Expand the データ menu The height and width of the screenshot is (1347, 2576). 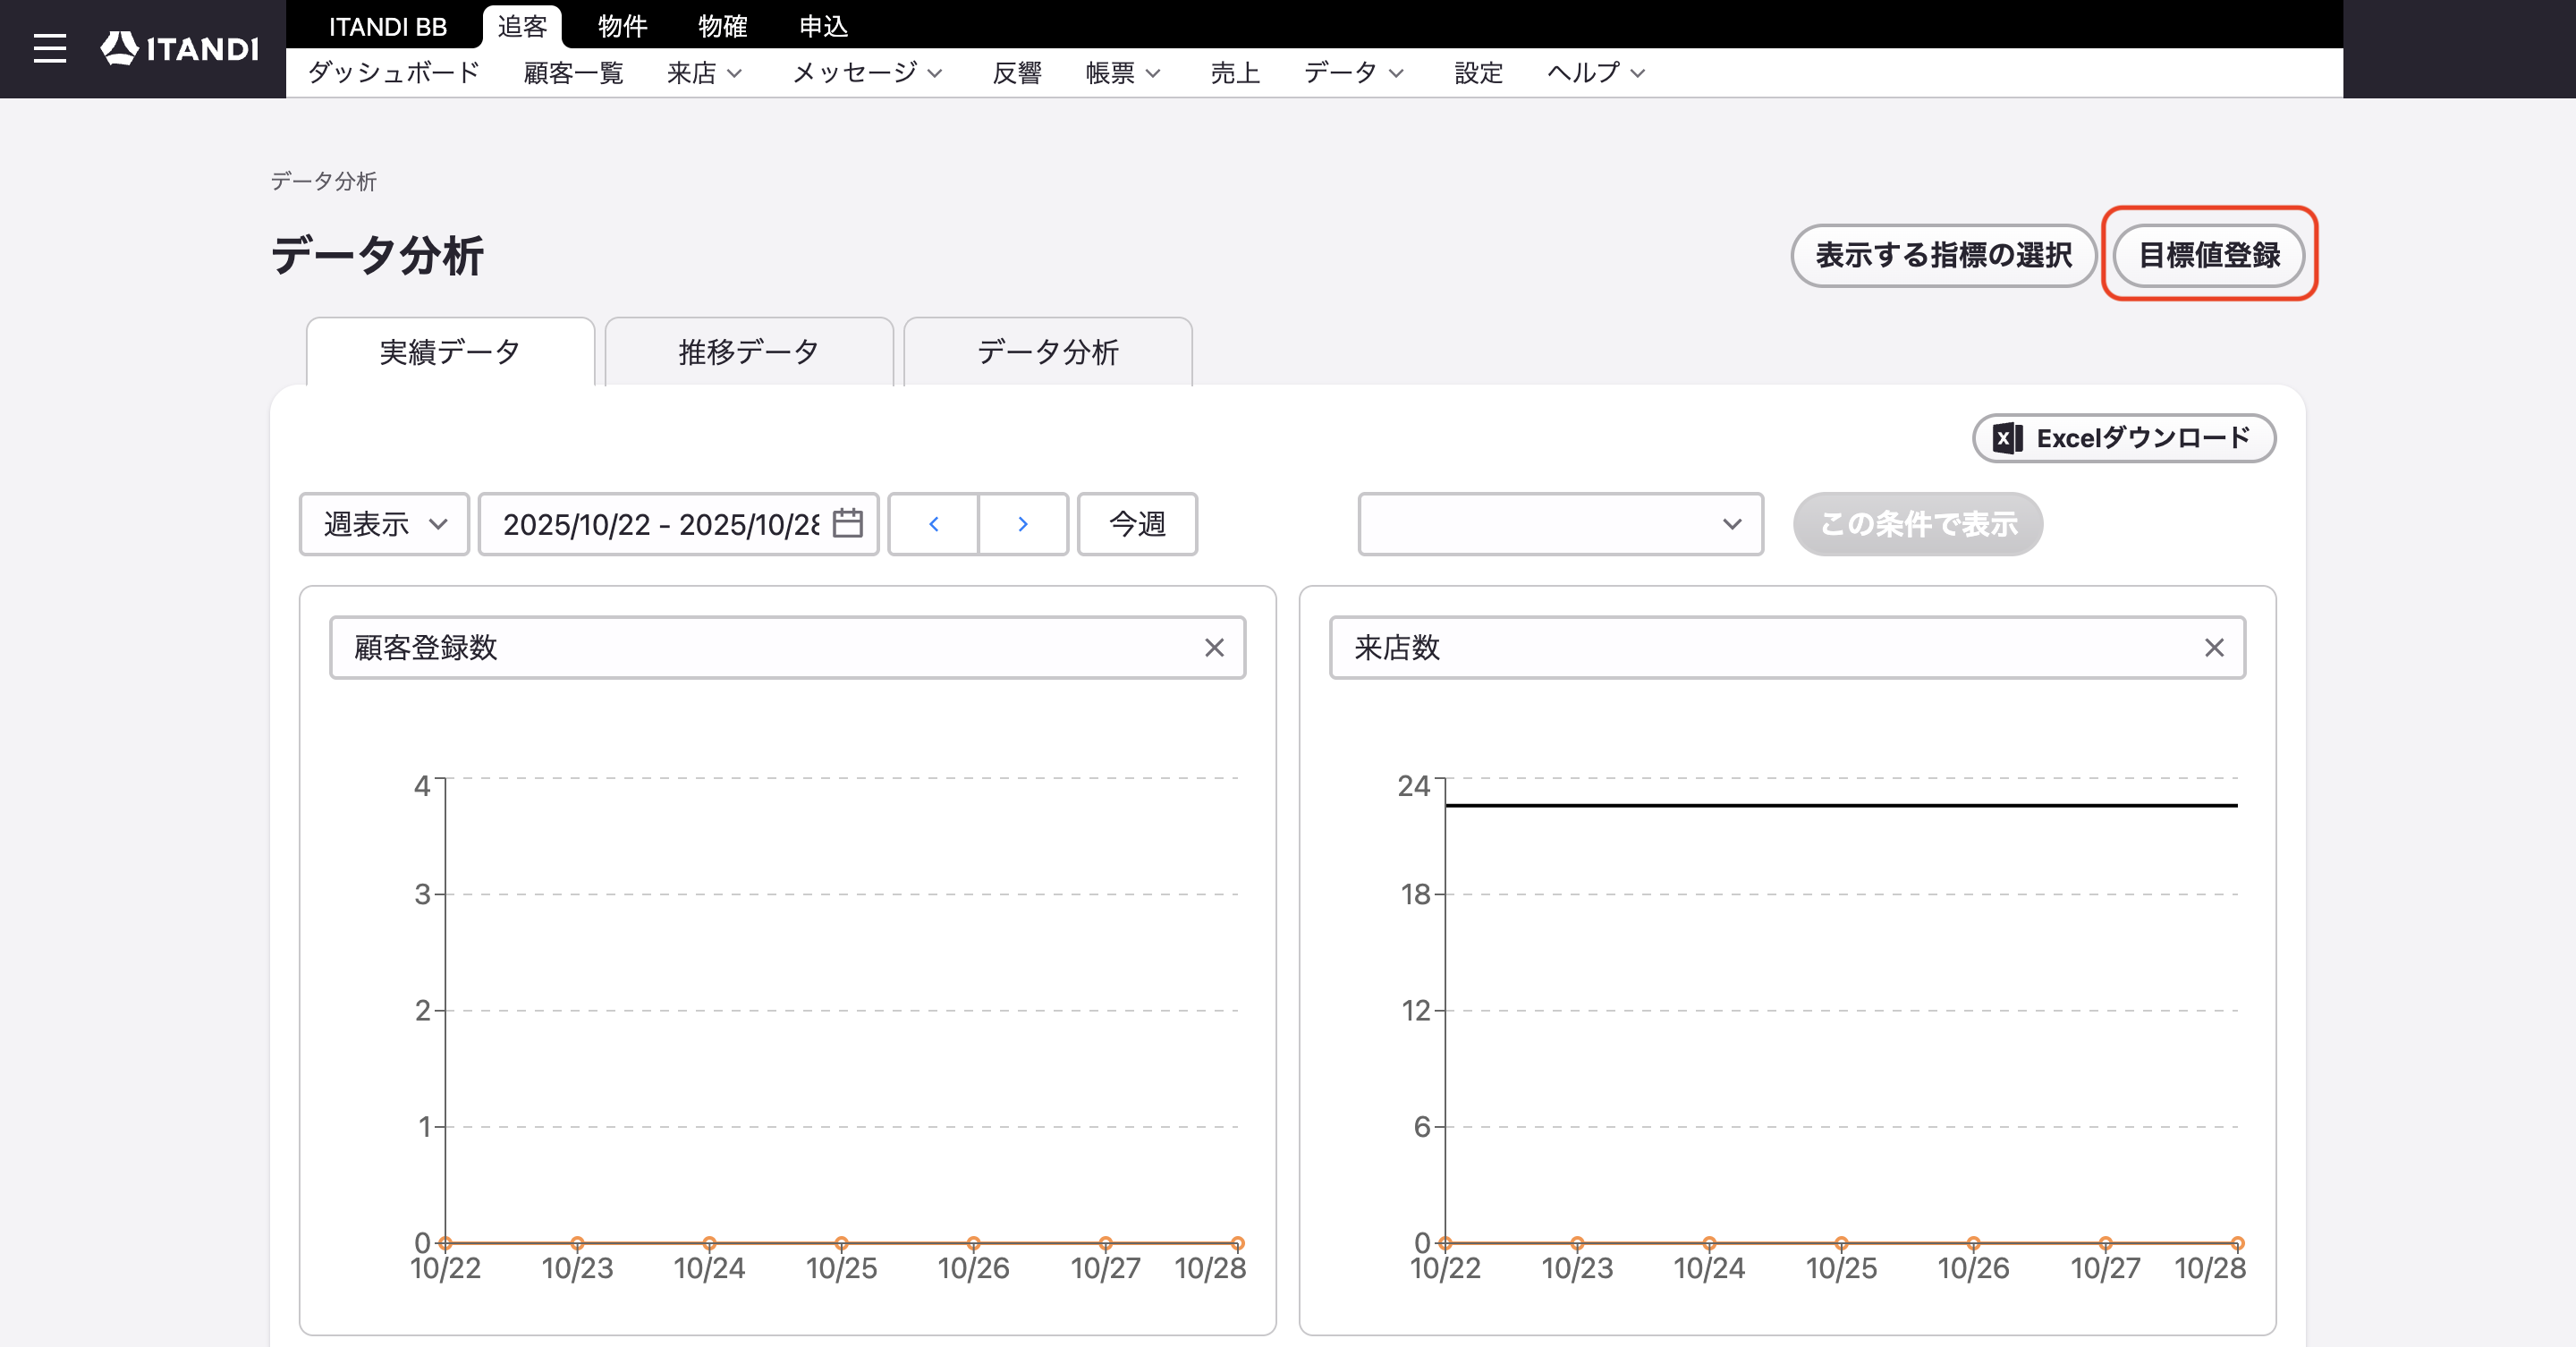(x=1354, y=73)
